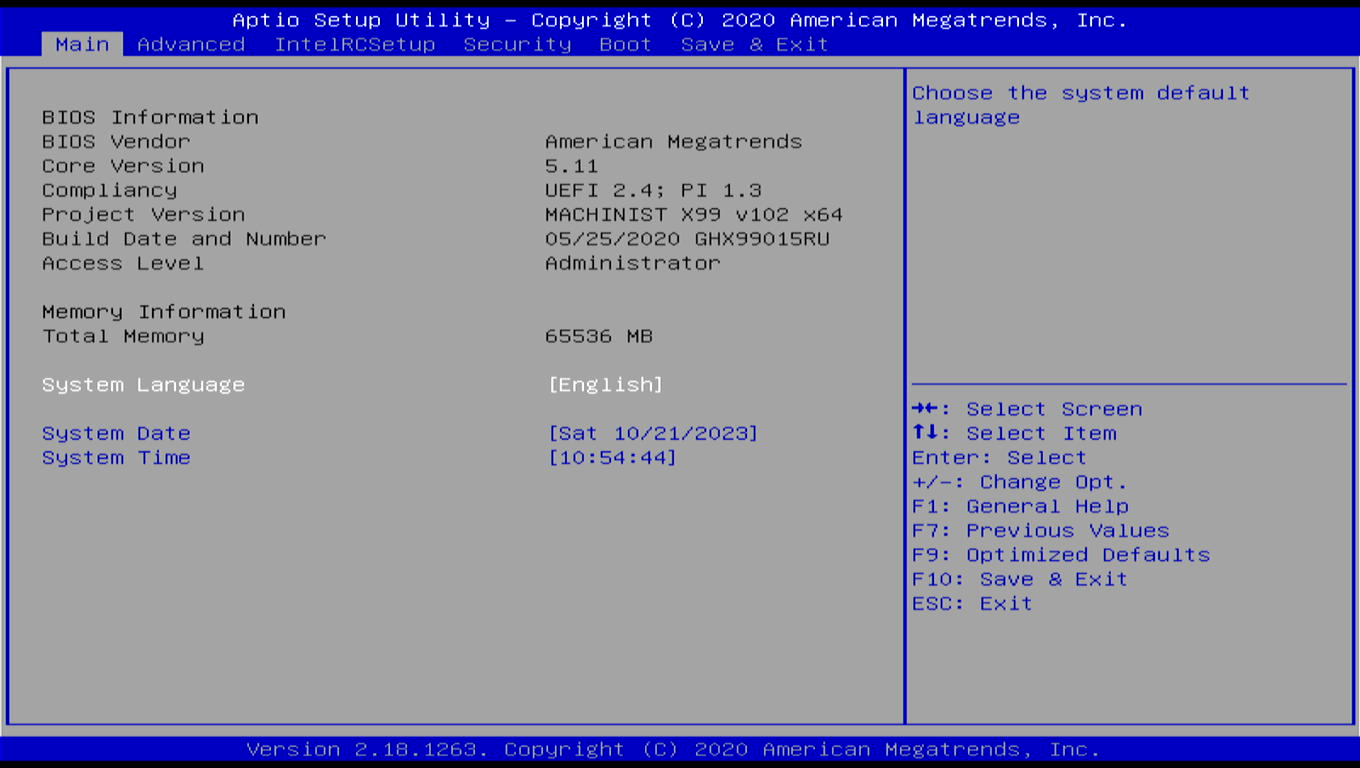This screenshot has width=1360, height=768.
Task: Click the Project Version label
Action: click(143, 215)
